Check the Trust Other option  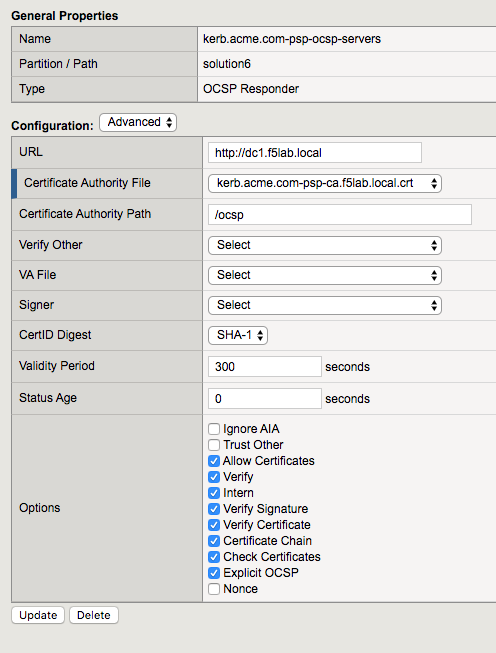click(214, 445)
